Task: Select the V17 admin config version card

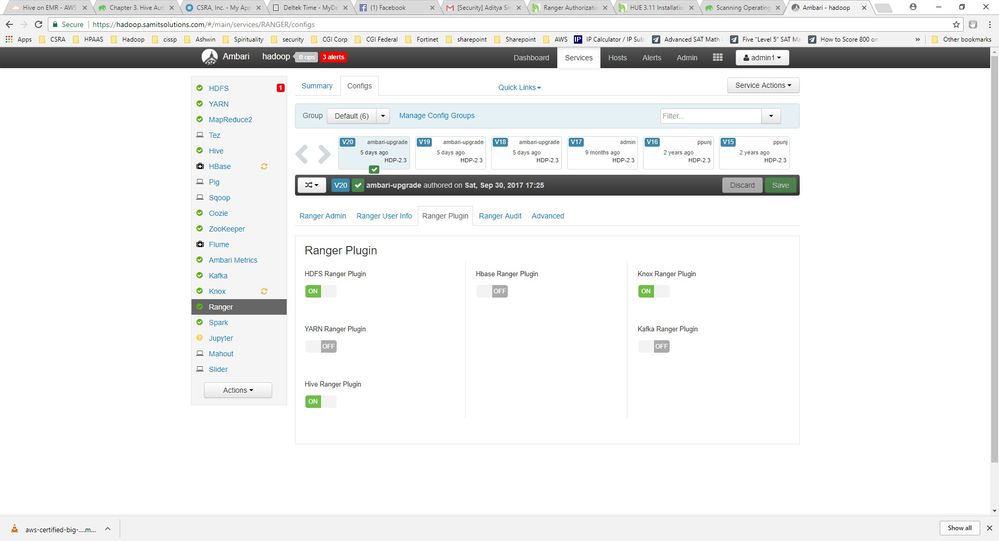Action: click(x=602, y=152)
